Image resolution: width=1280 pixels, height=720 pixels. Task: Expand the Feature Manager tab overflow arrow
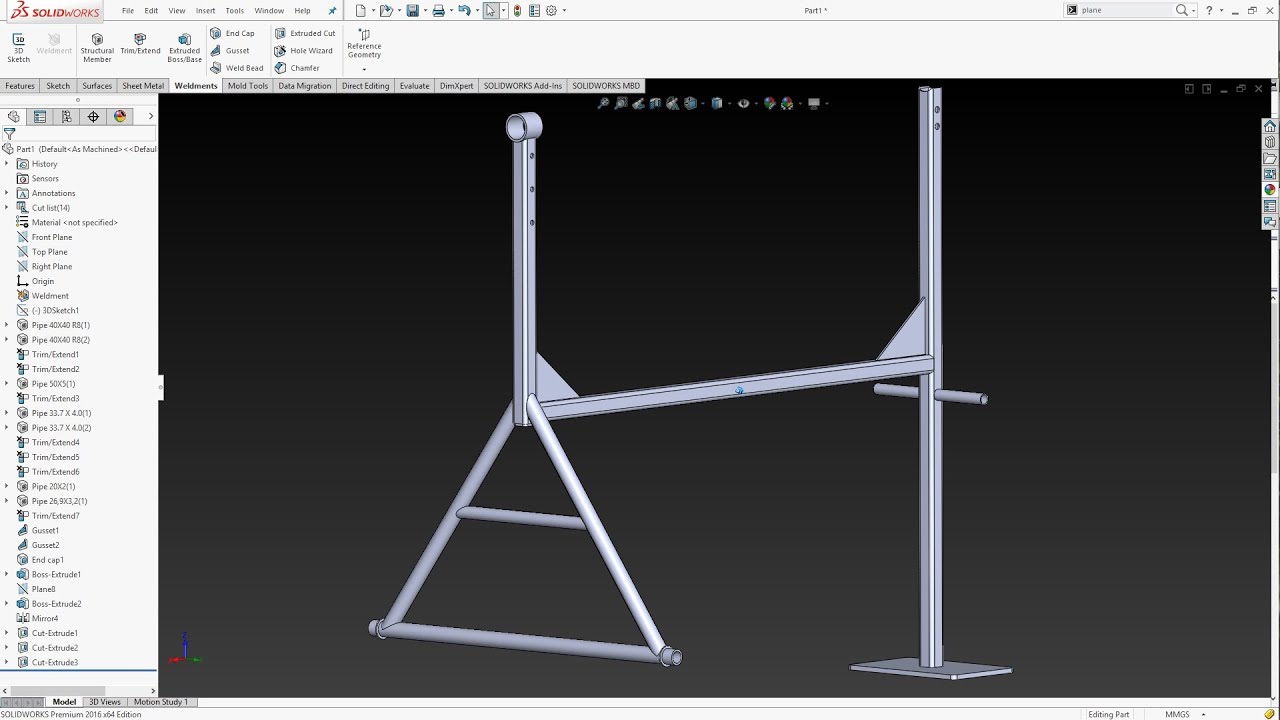(151, 117)
